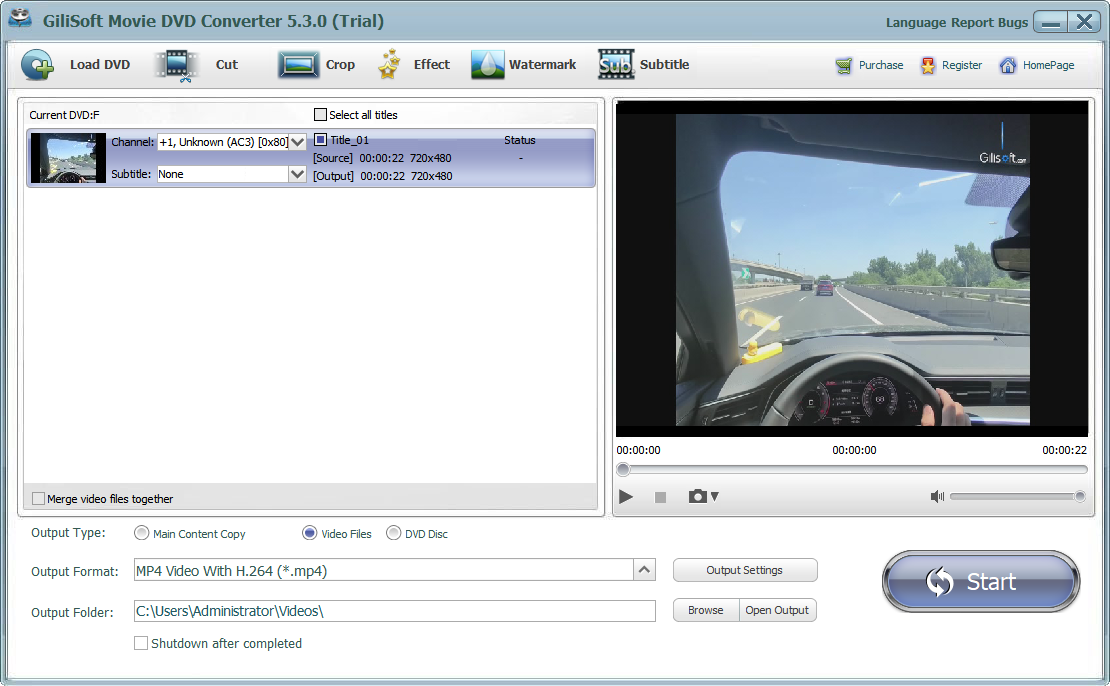The height and width of the screenshot is (686, 1110).
Task: Click the Title_01 video thumbnail
Action: pos(69,158)
